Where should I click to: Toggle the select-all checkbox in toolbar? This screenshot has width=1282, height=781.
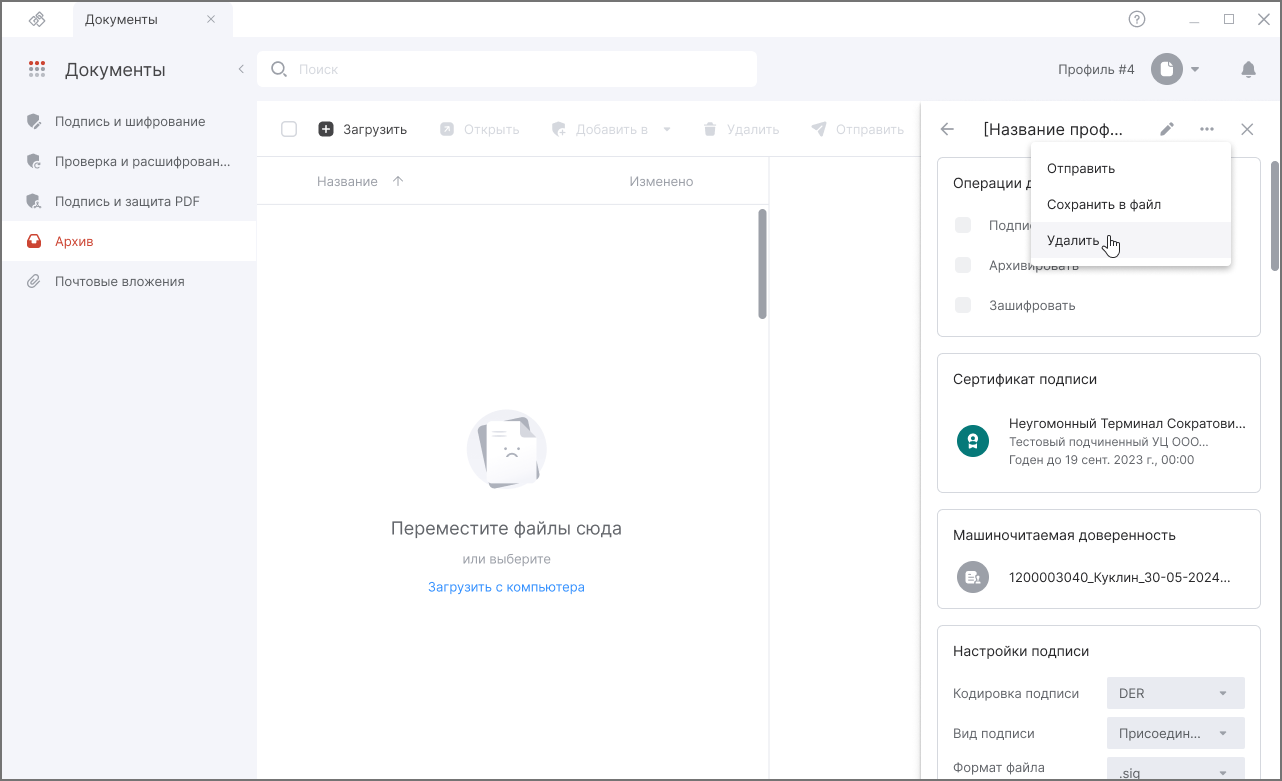coord(289,129)
